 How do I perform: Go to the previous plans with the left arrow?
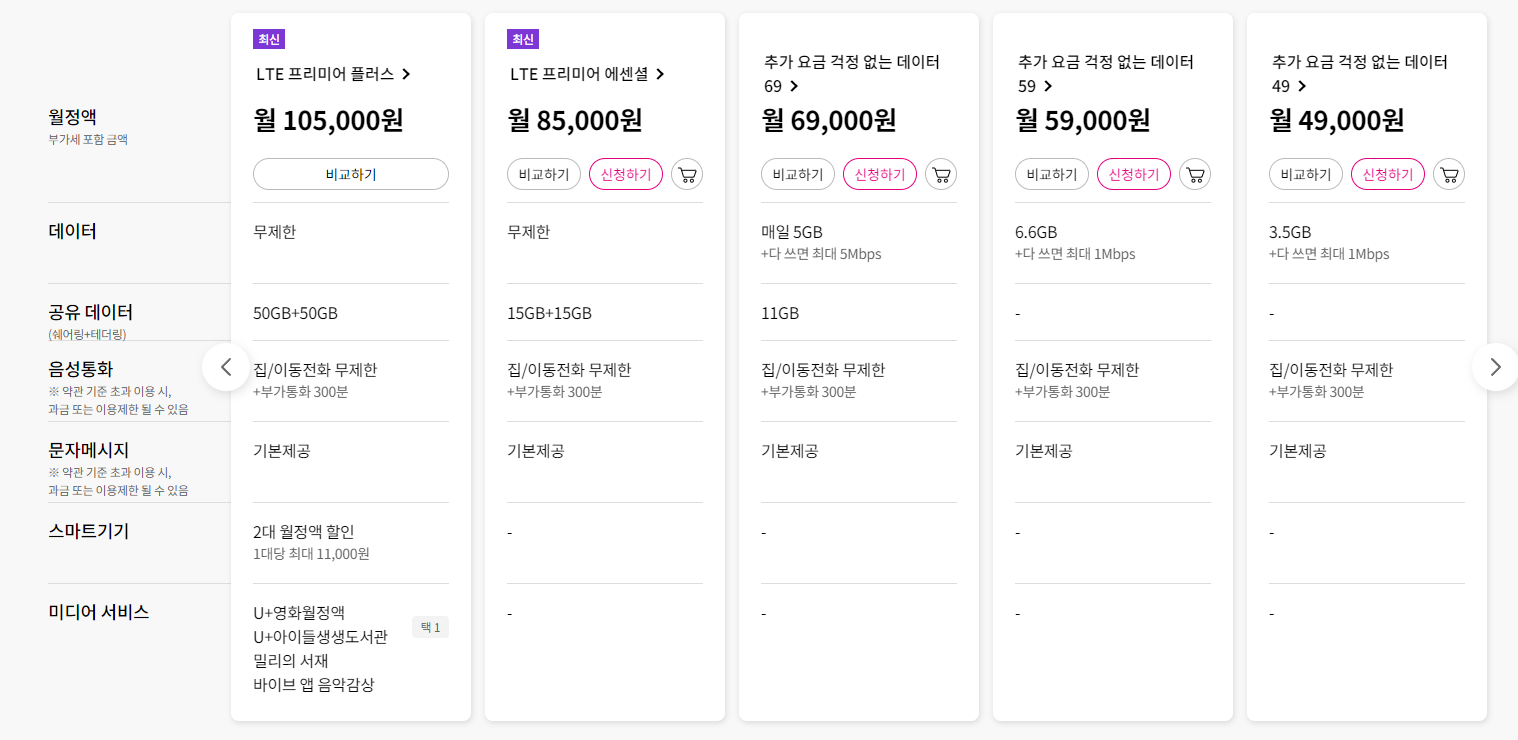(x=226, y=367)
